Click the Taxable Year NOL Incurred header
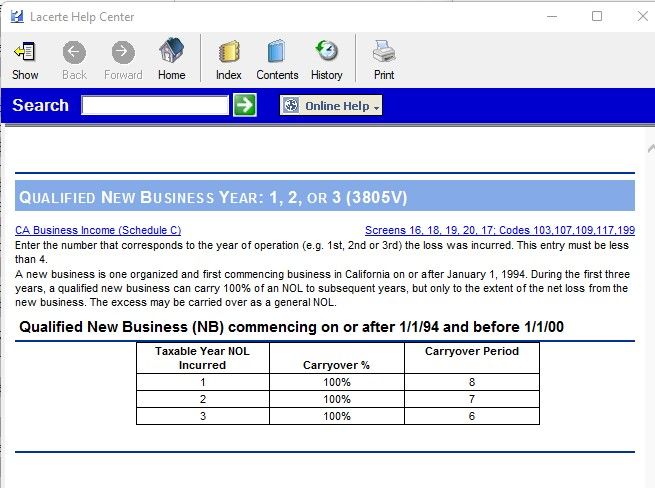The height and width of the screenshot is (488, 655). click(x=203, y=358)
